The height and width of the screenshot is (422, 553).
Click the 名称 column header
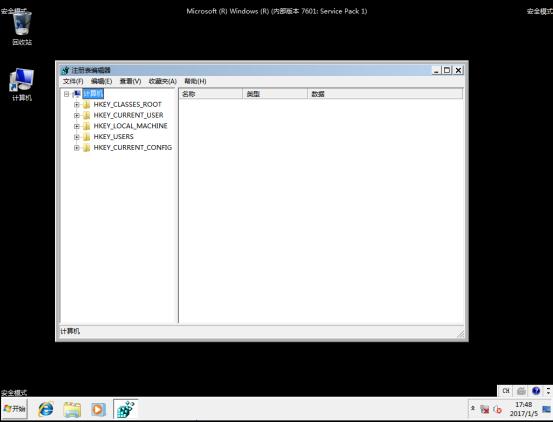[x=211, y=94]
